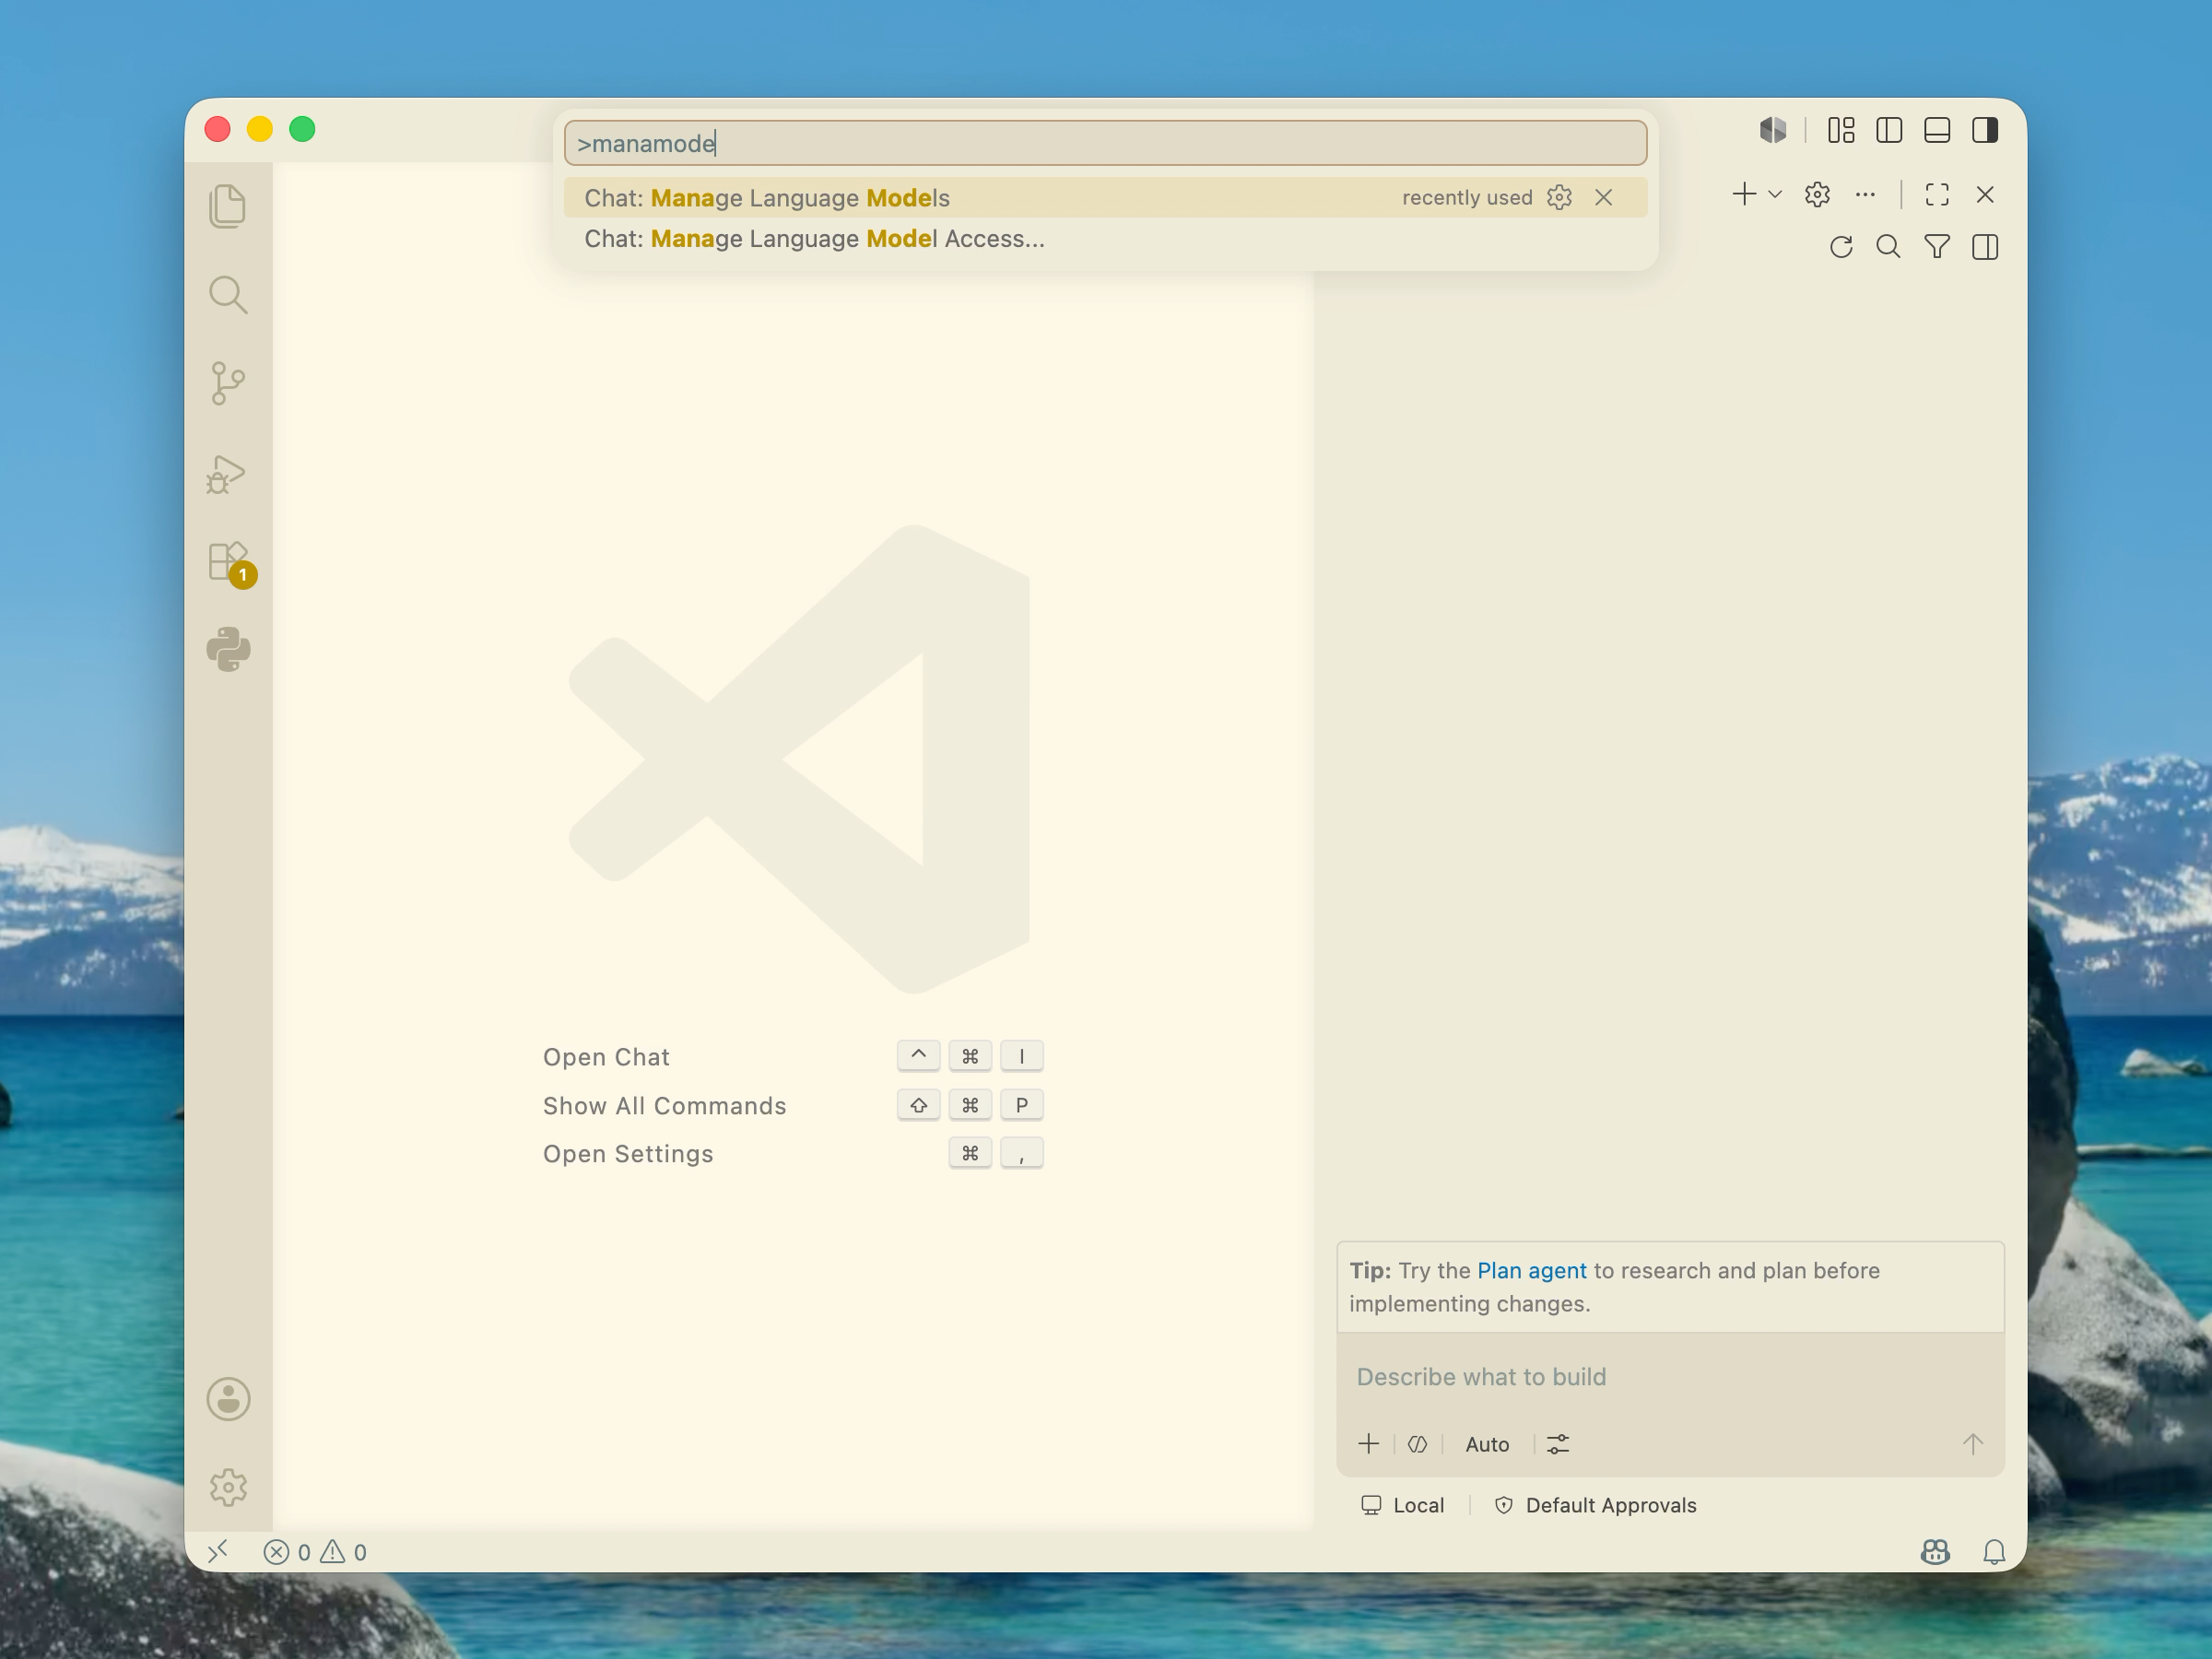The height and width of the screenshot is (1659, 2212).
Task: Click the Describe what to build input
Action: tap(1670, 1377)
